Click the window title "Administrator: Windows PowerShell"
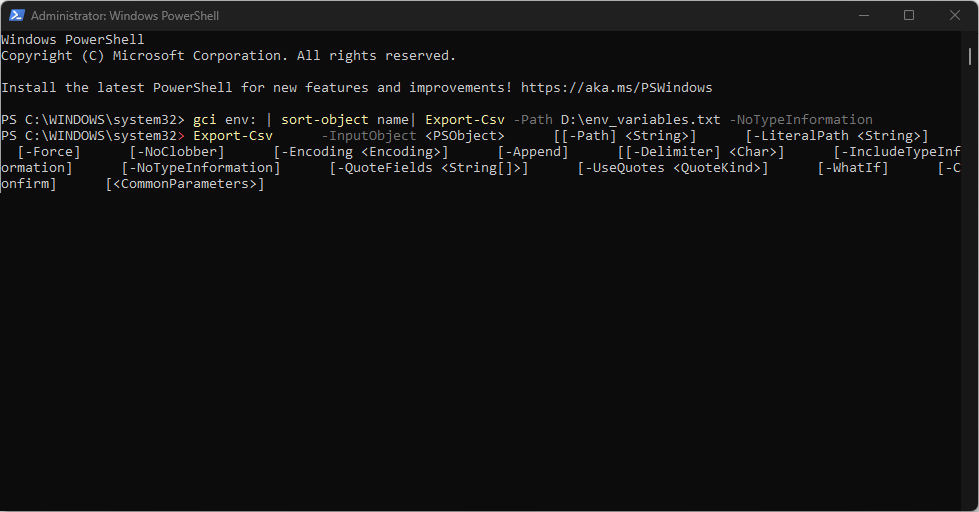 125,16
